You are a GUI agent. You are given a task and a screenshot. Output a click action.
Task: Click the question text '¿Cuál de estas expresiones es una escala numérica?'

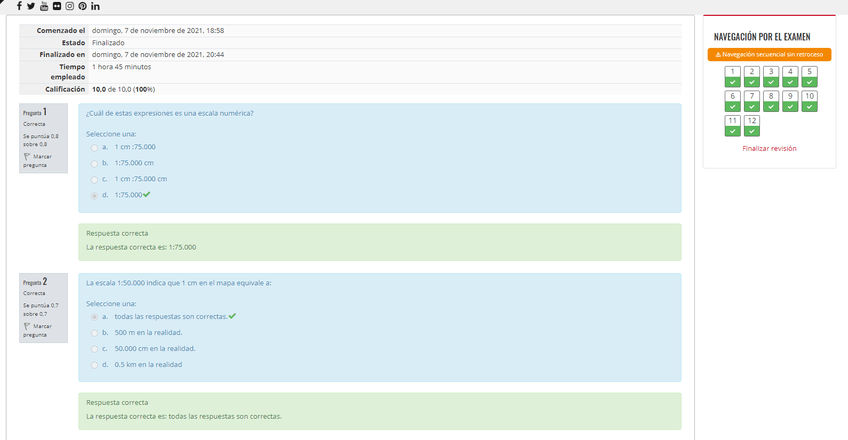[x=169, y=114]
